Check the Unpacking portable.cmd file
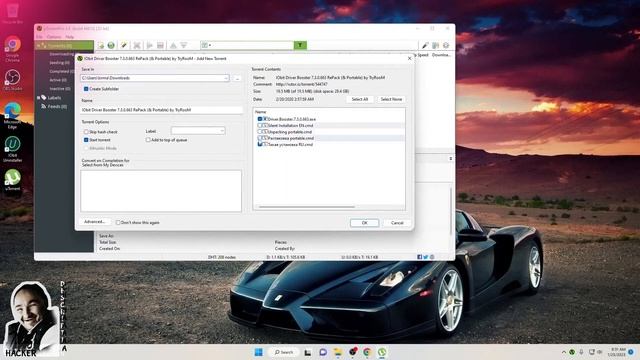 click(x=260, y=132)
